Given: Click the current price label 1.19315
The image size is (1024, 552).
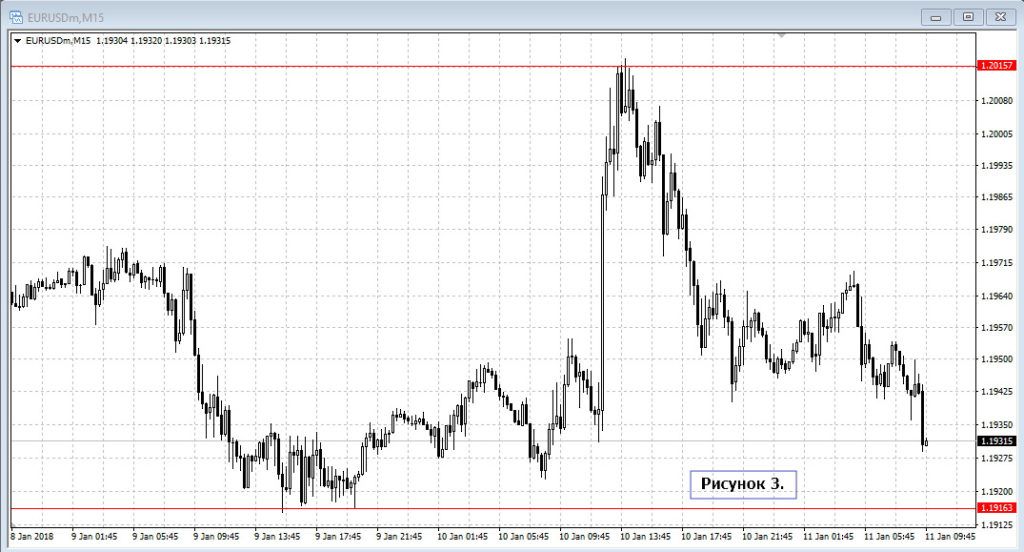Looking at the screenshot, I should pos(999,441).
